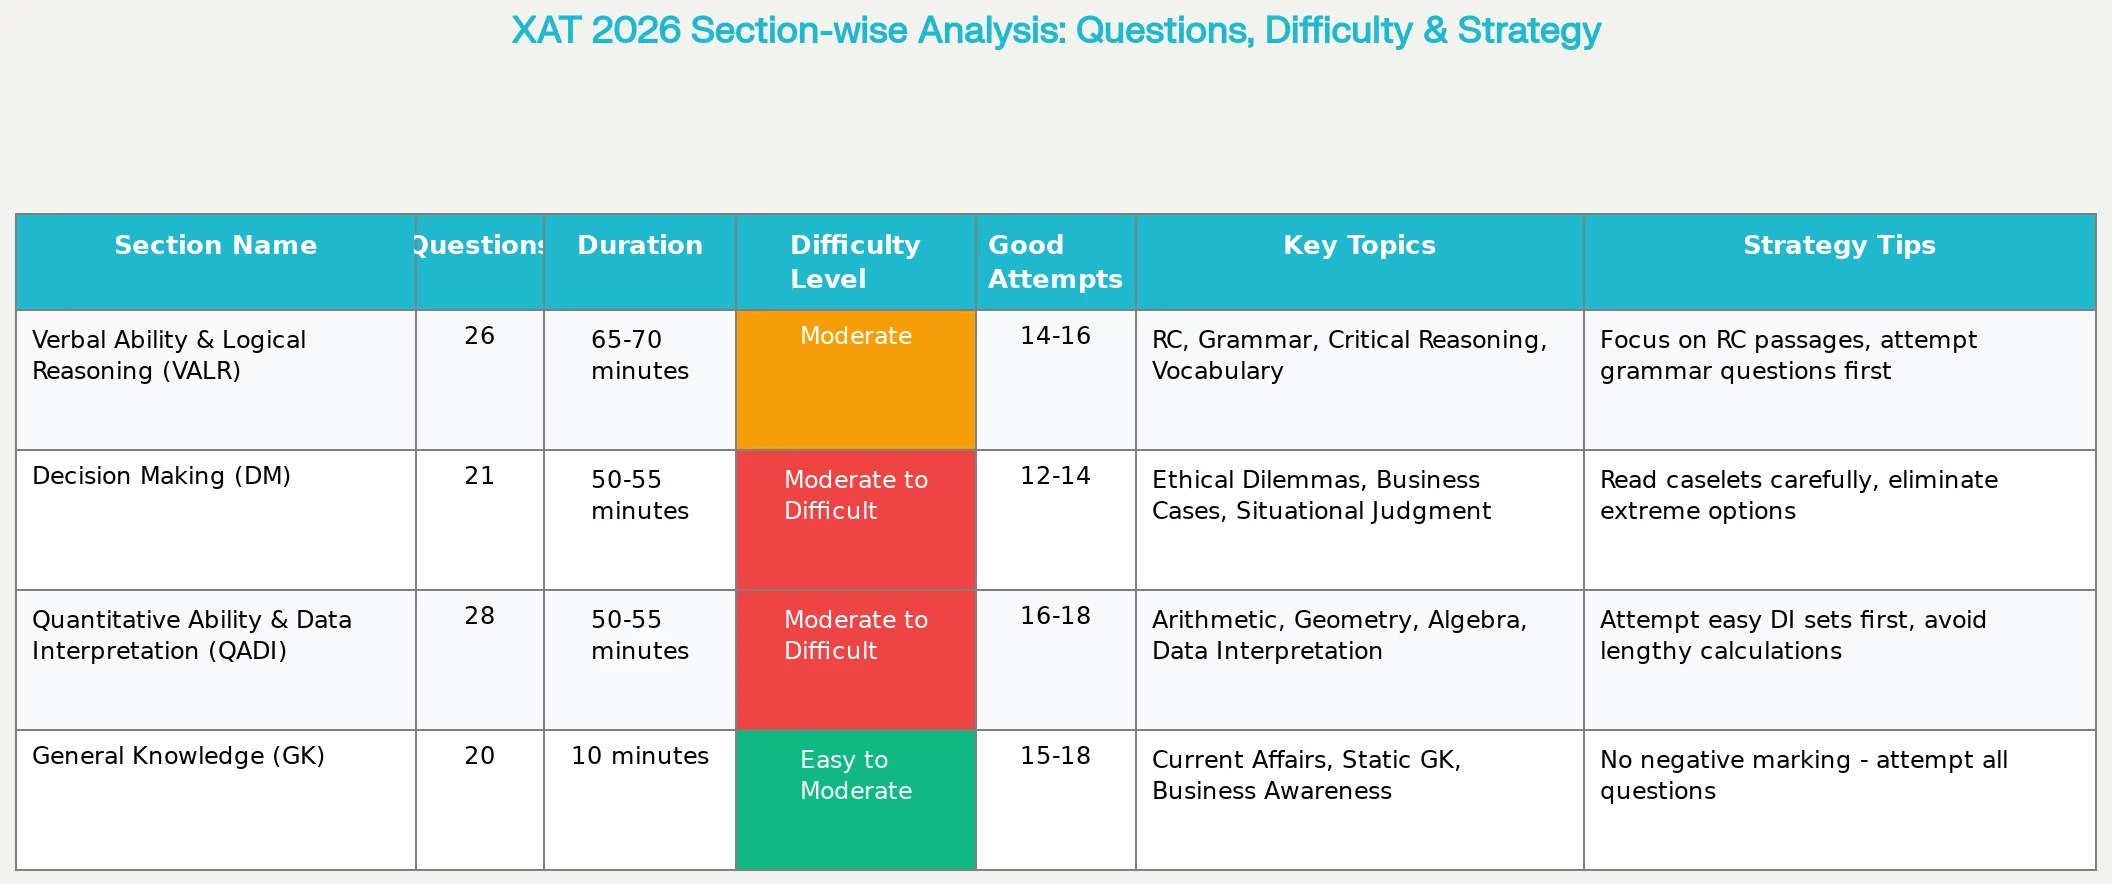Select the Strategy Tips column header

(x=1839, y=246)
